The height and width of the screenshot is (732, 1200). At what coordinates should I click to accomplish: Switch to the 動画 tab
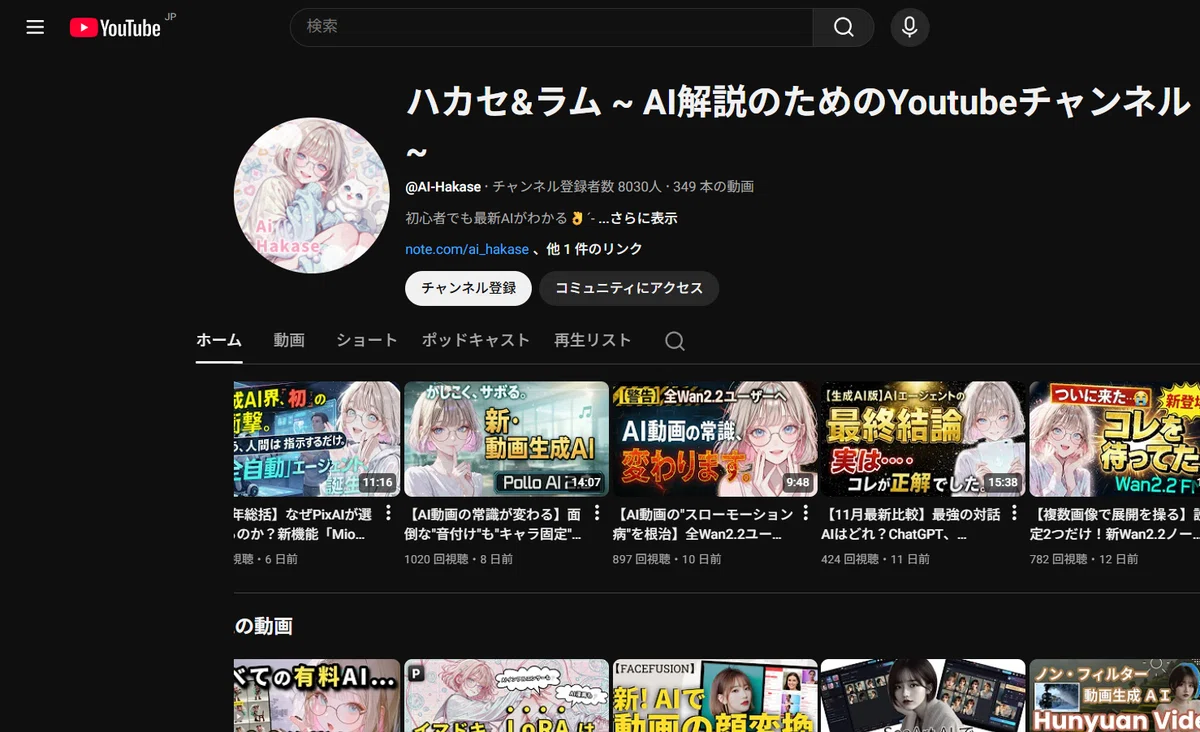[x=289, y=340]
